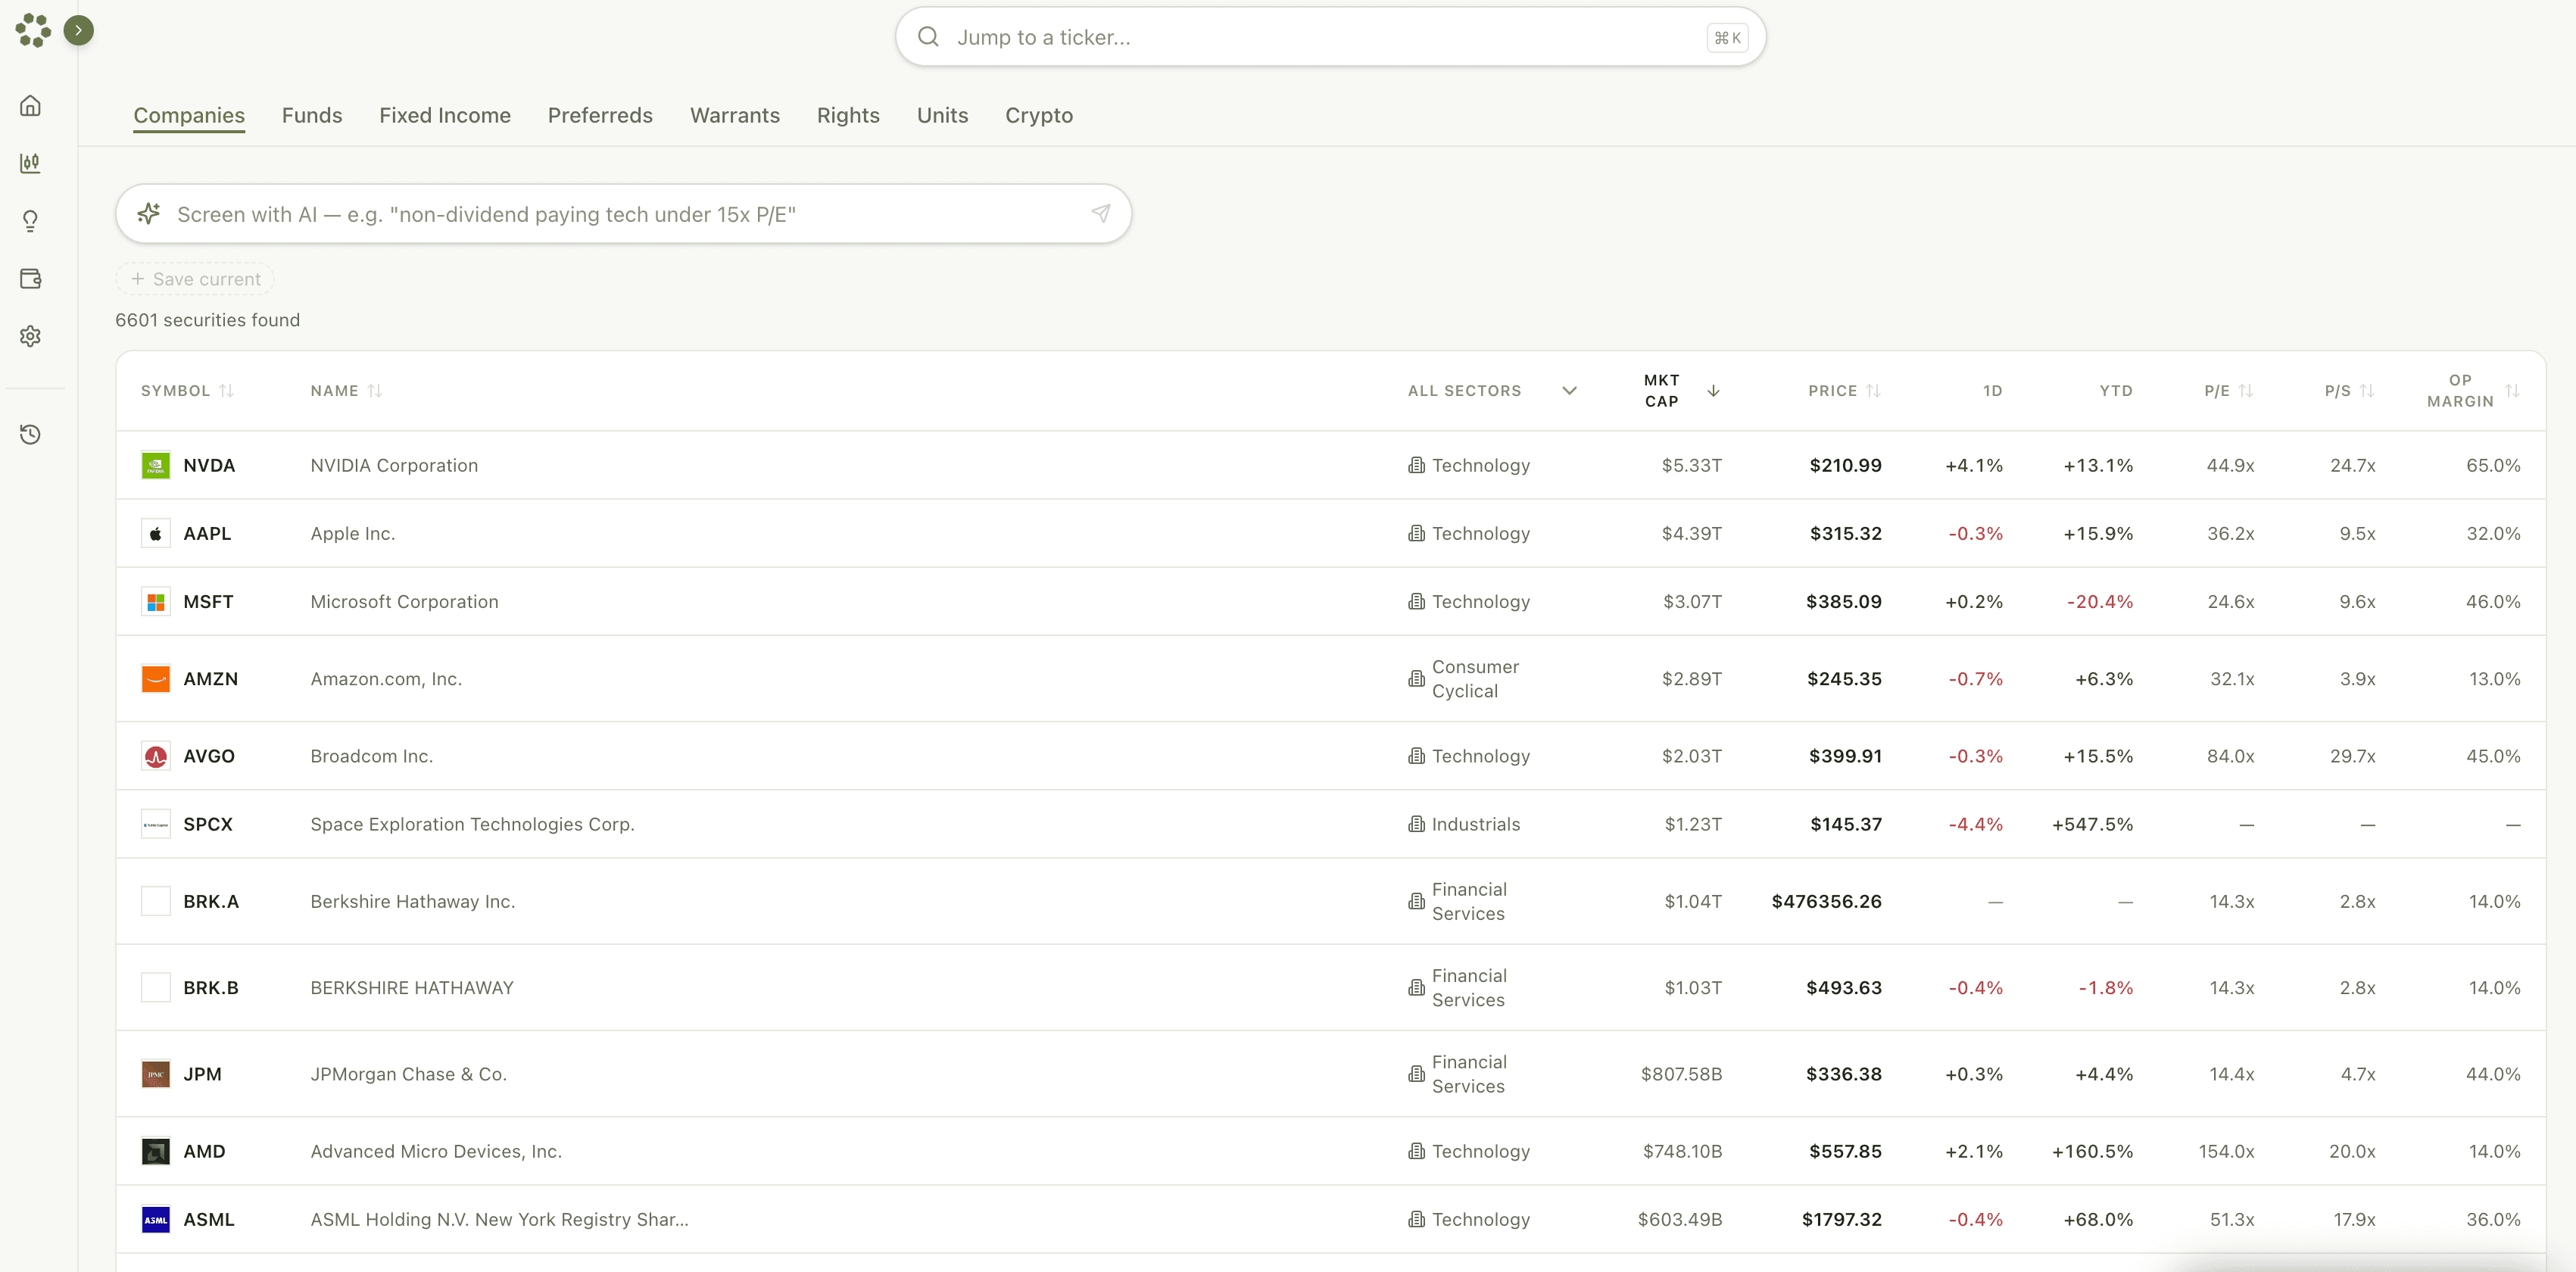Viewport: 2576px width, 1272px height.
Task: Click the 1D column header
Action: [x=1992, y=391]
